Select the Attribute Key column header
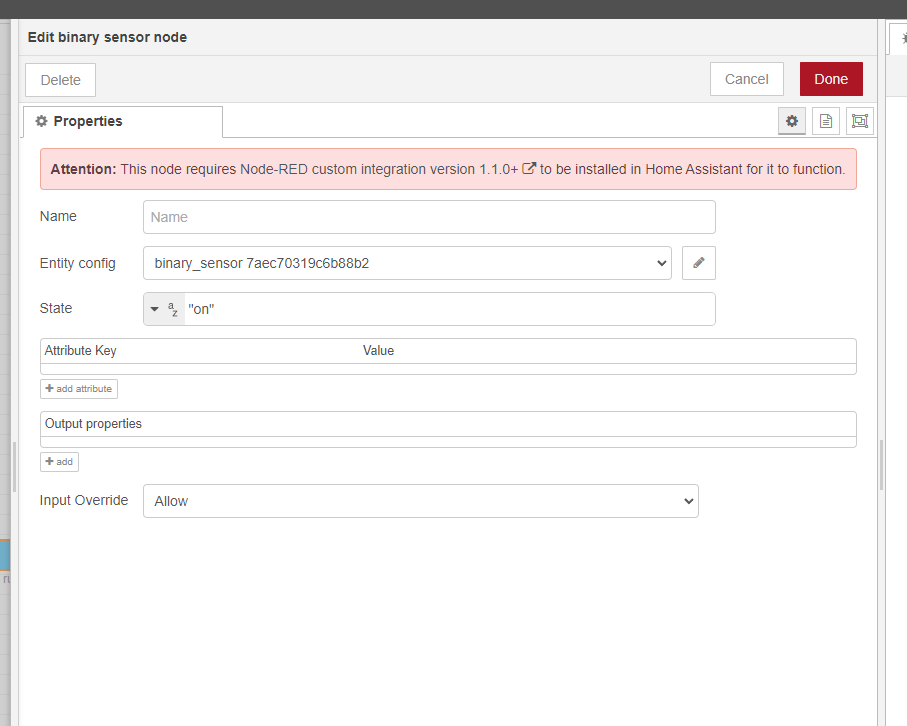 click(80, 351)
